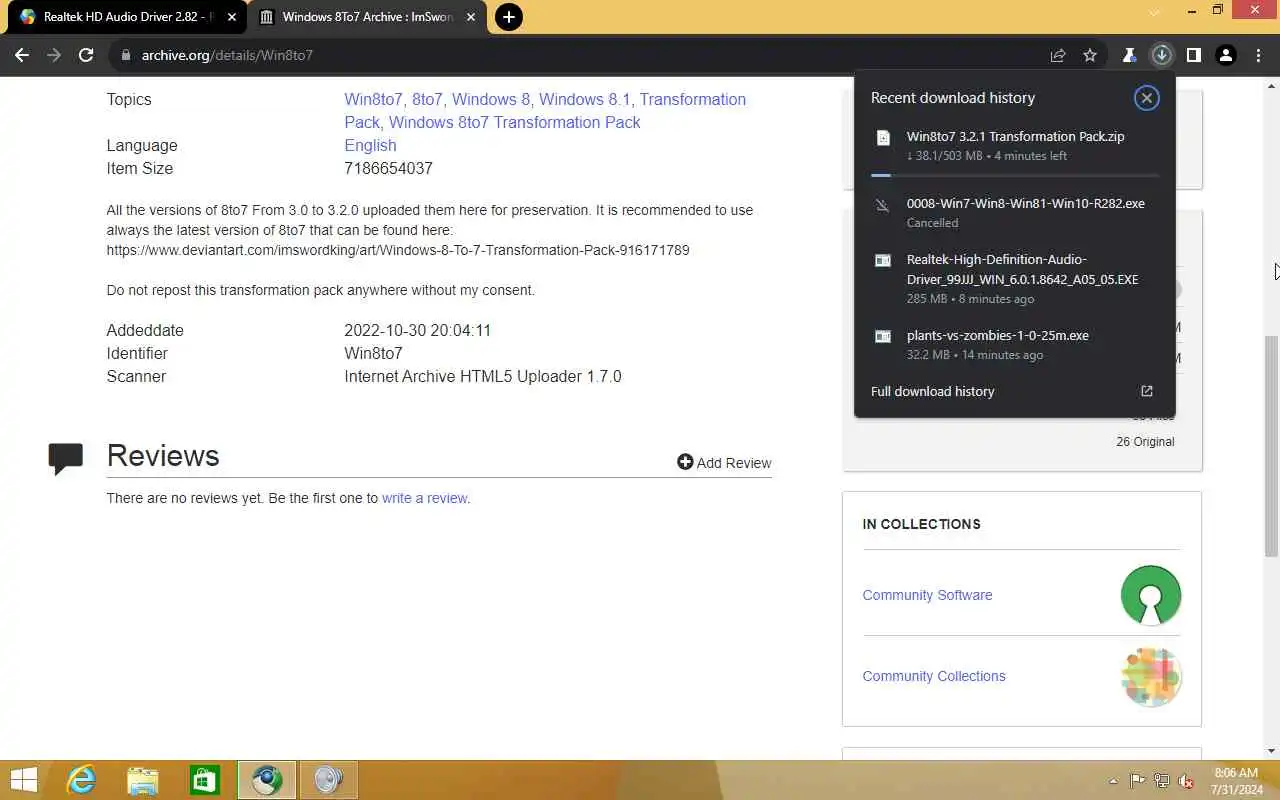Image resolution: width=1280 pixels, height=800 pixels.
Task: Open Community Collections link
Action: [x=934, y=676]
